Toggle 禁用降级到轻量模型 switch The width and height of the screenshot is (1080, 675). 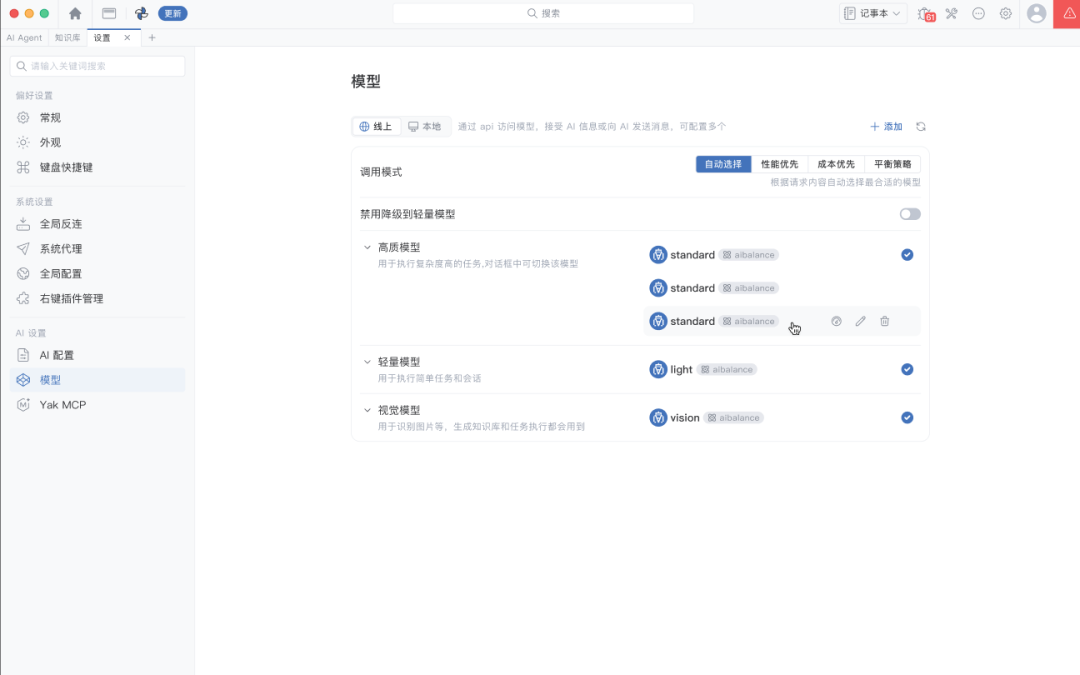[x=910, y=214]
